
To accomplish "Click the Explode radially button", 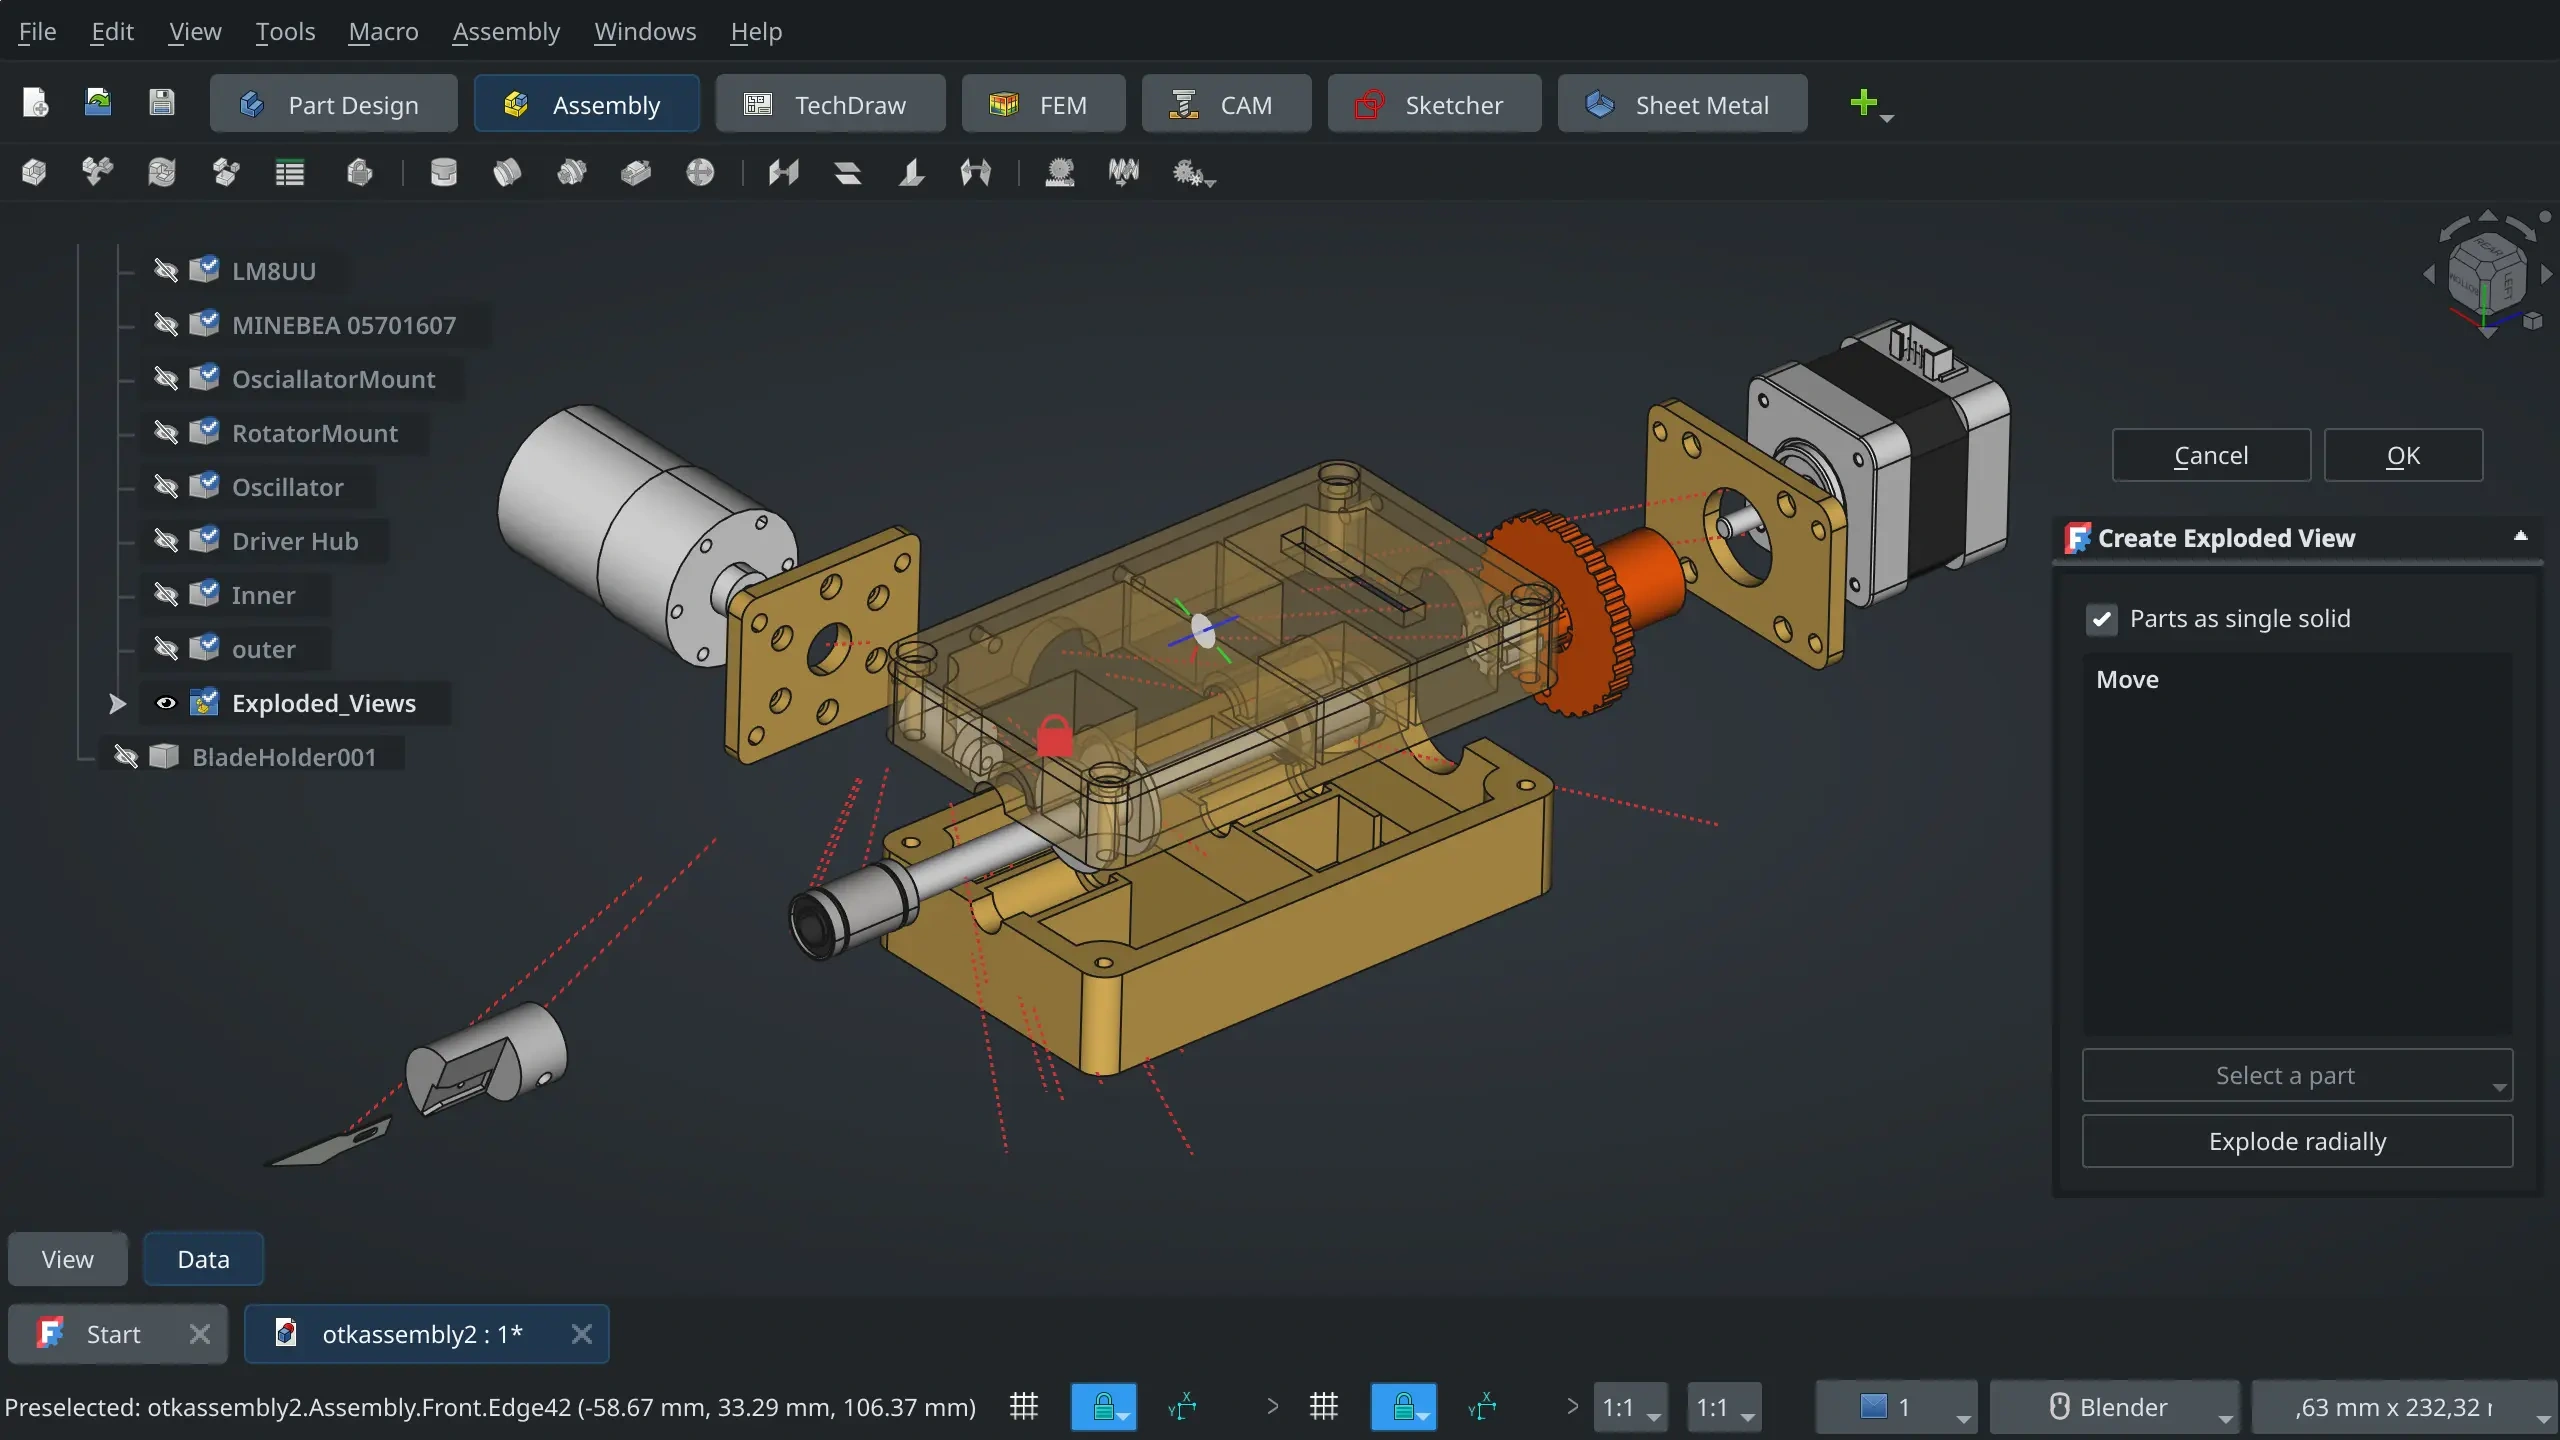I will pyautogui.click(x=2296, y=1141).
